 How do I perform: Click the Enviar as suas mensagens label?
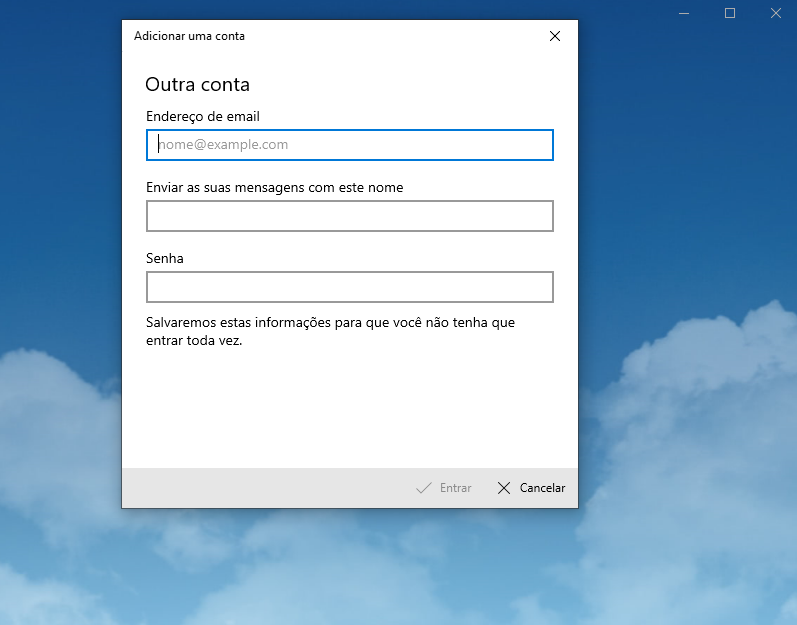(x=274, y=188)
